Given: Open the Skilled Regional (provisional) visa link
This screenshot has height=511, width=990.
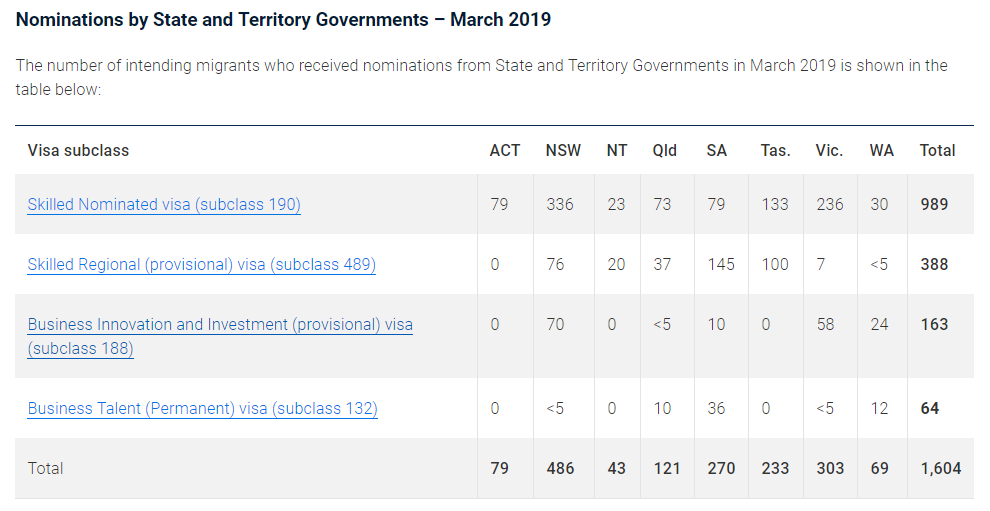Looking at the screenshot, I should (x=201, y=264).
